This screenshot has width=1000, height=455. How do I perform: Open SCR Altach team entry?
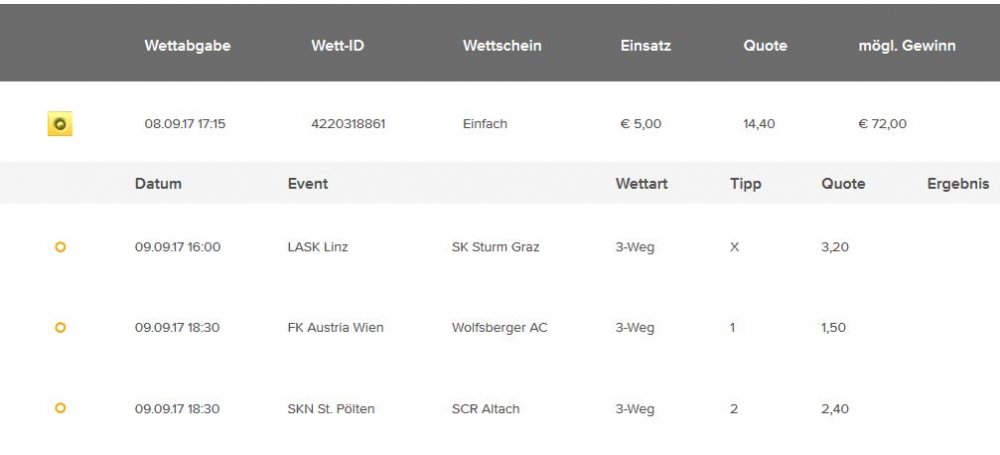pyautogui.click(x=485, y=408)
